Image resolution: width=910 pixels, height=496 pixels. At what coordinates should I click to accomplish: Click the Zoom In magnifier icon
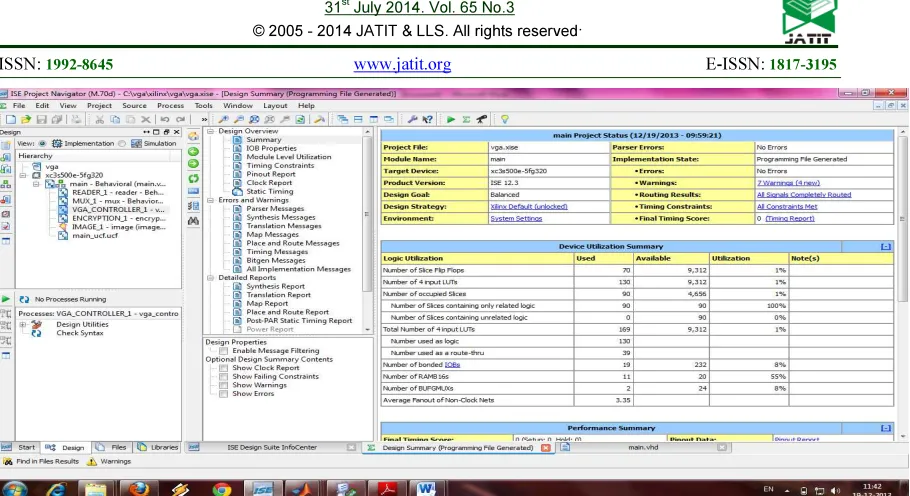pos(223,120)
